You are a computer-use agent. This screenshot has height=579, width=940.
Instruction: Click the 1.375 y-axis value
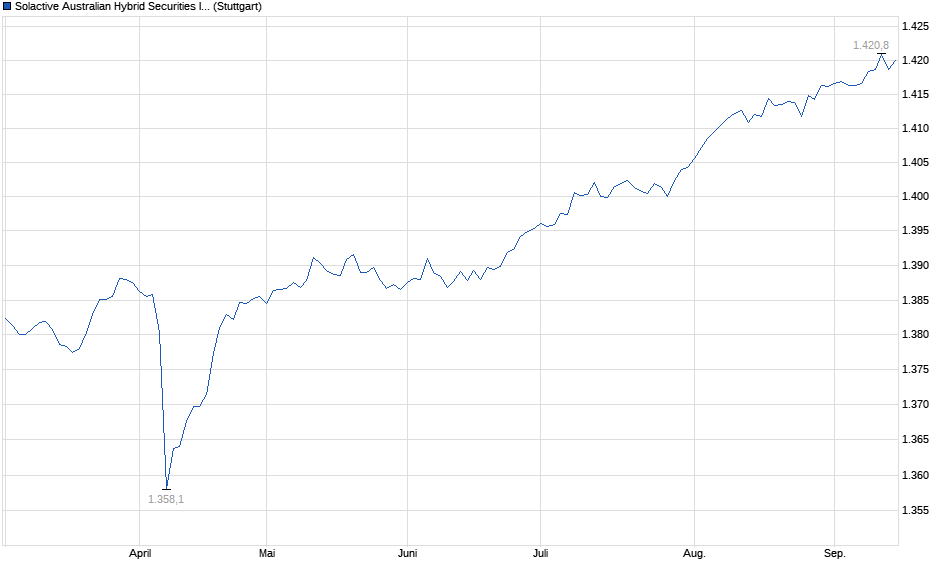(x=915, y=369)
